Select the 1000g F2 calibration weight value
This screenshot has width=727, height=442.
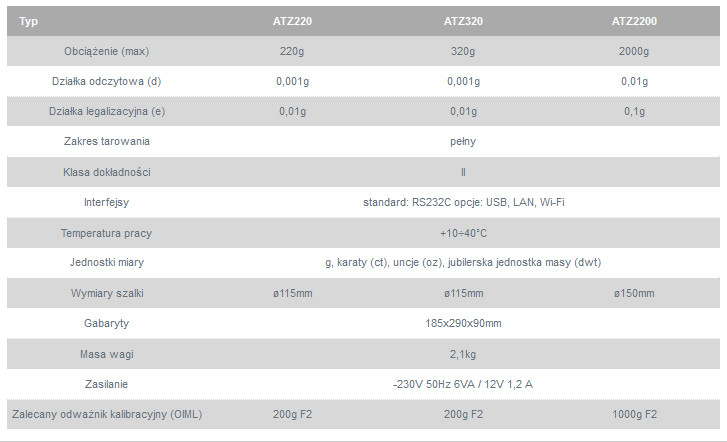point(634,414)
